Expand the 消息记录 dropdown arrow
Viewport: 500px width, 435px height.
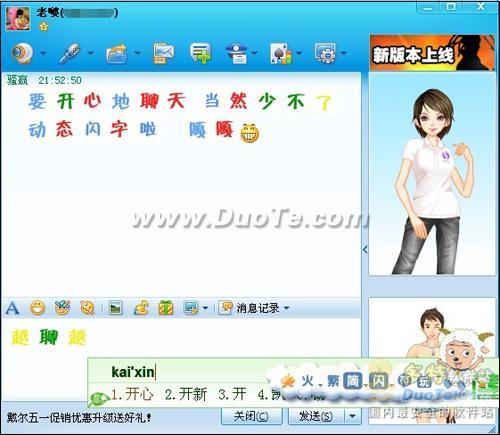point(286,308)
